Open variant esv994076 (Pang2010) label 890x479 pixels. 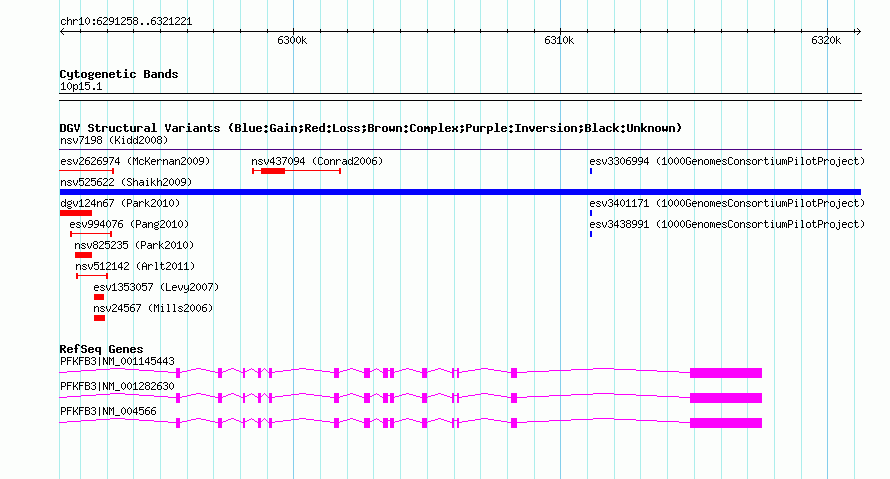pyautogui.click(x=129, y=224)
